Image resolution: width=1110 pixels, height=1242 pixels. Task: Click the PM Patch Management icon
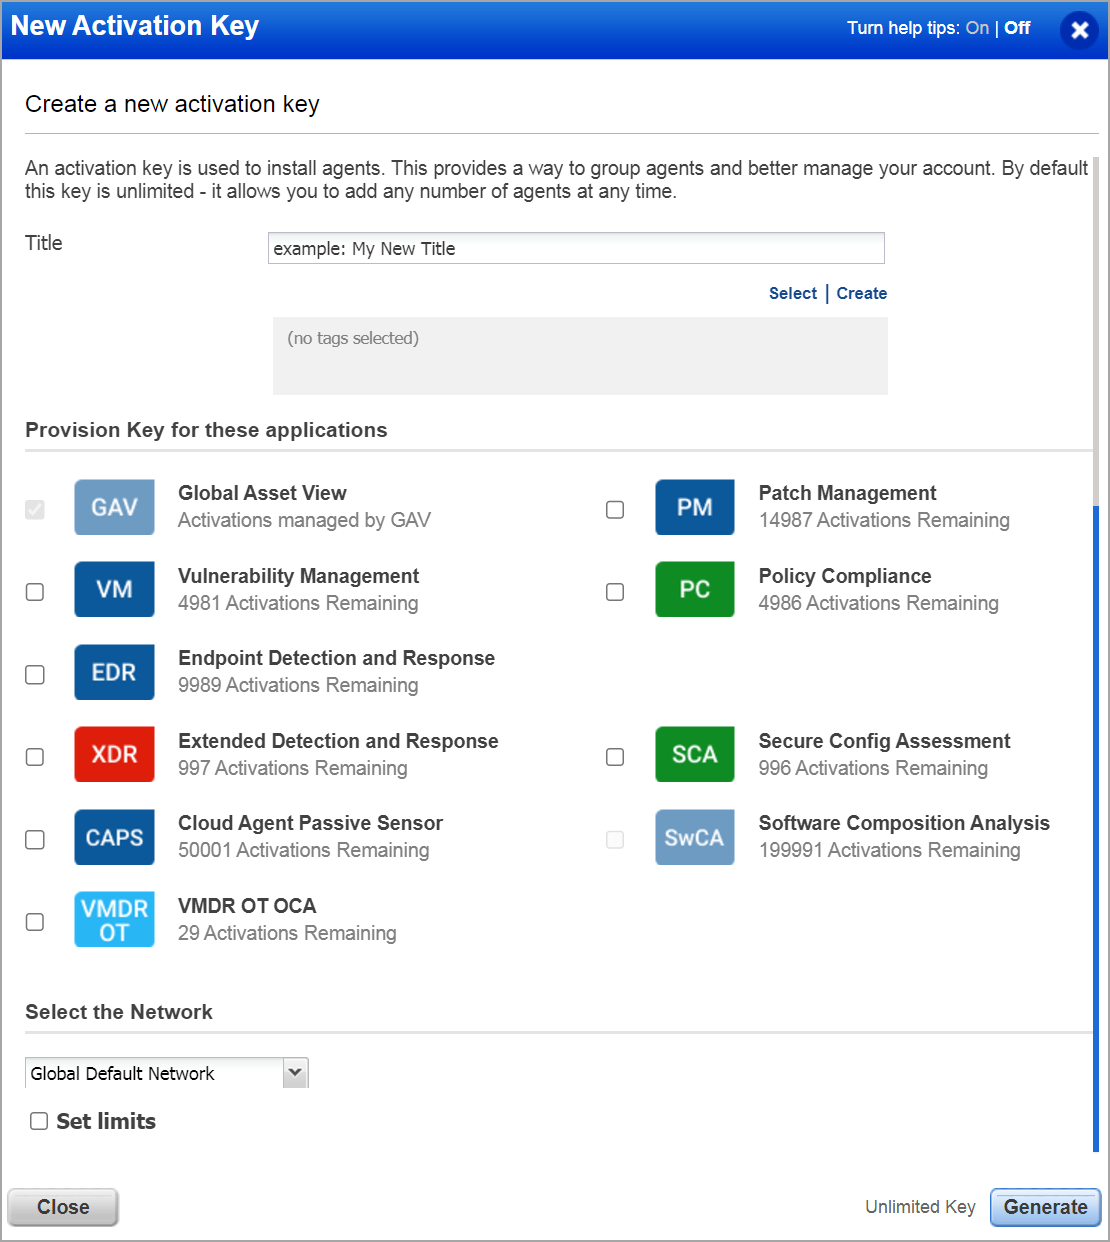(694, 507)
